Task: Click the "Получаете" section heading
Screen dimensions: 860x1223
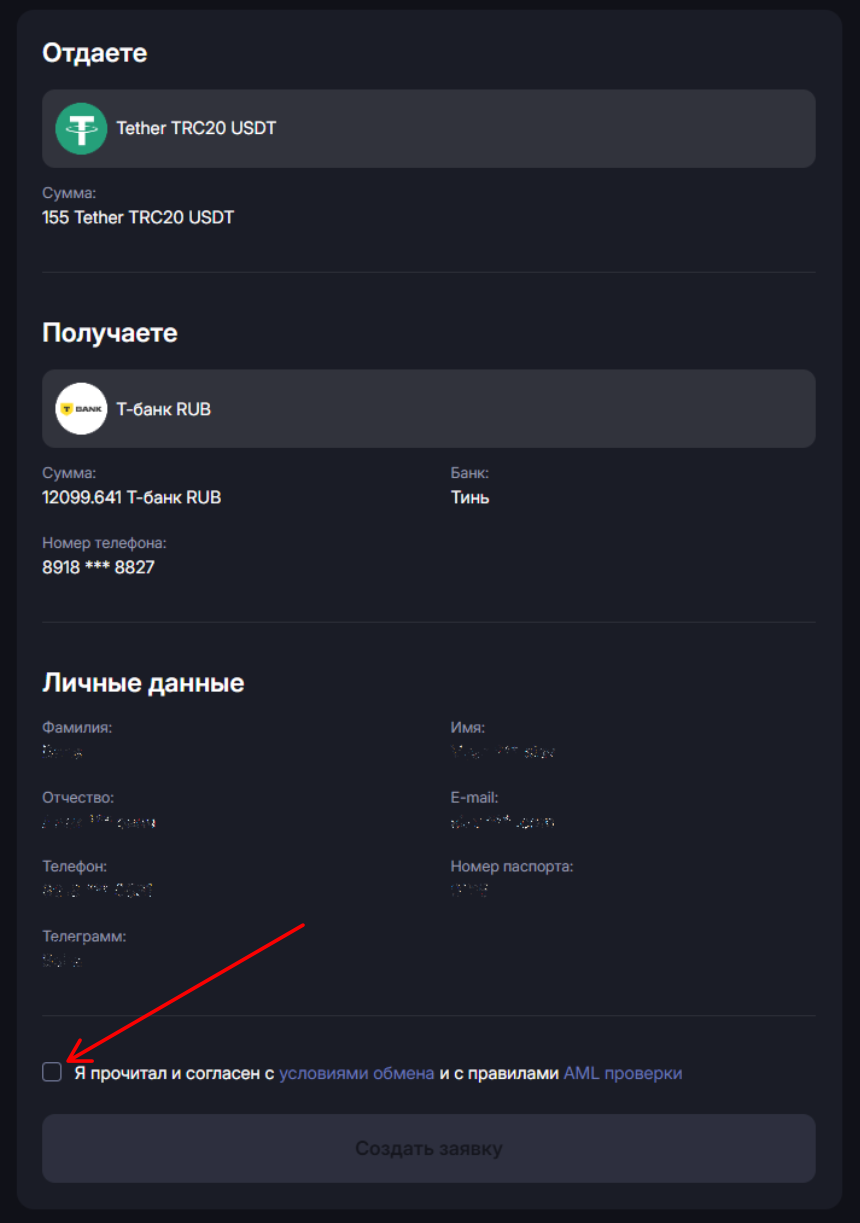Action: [x=110, y=333]
